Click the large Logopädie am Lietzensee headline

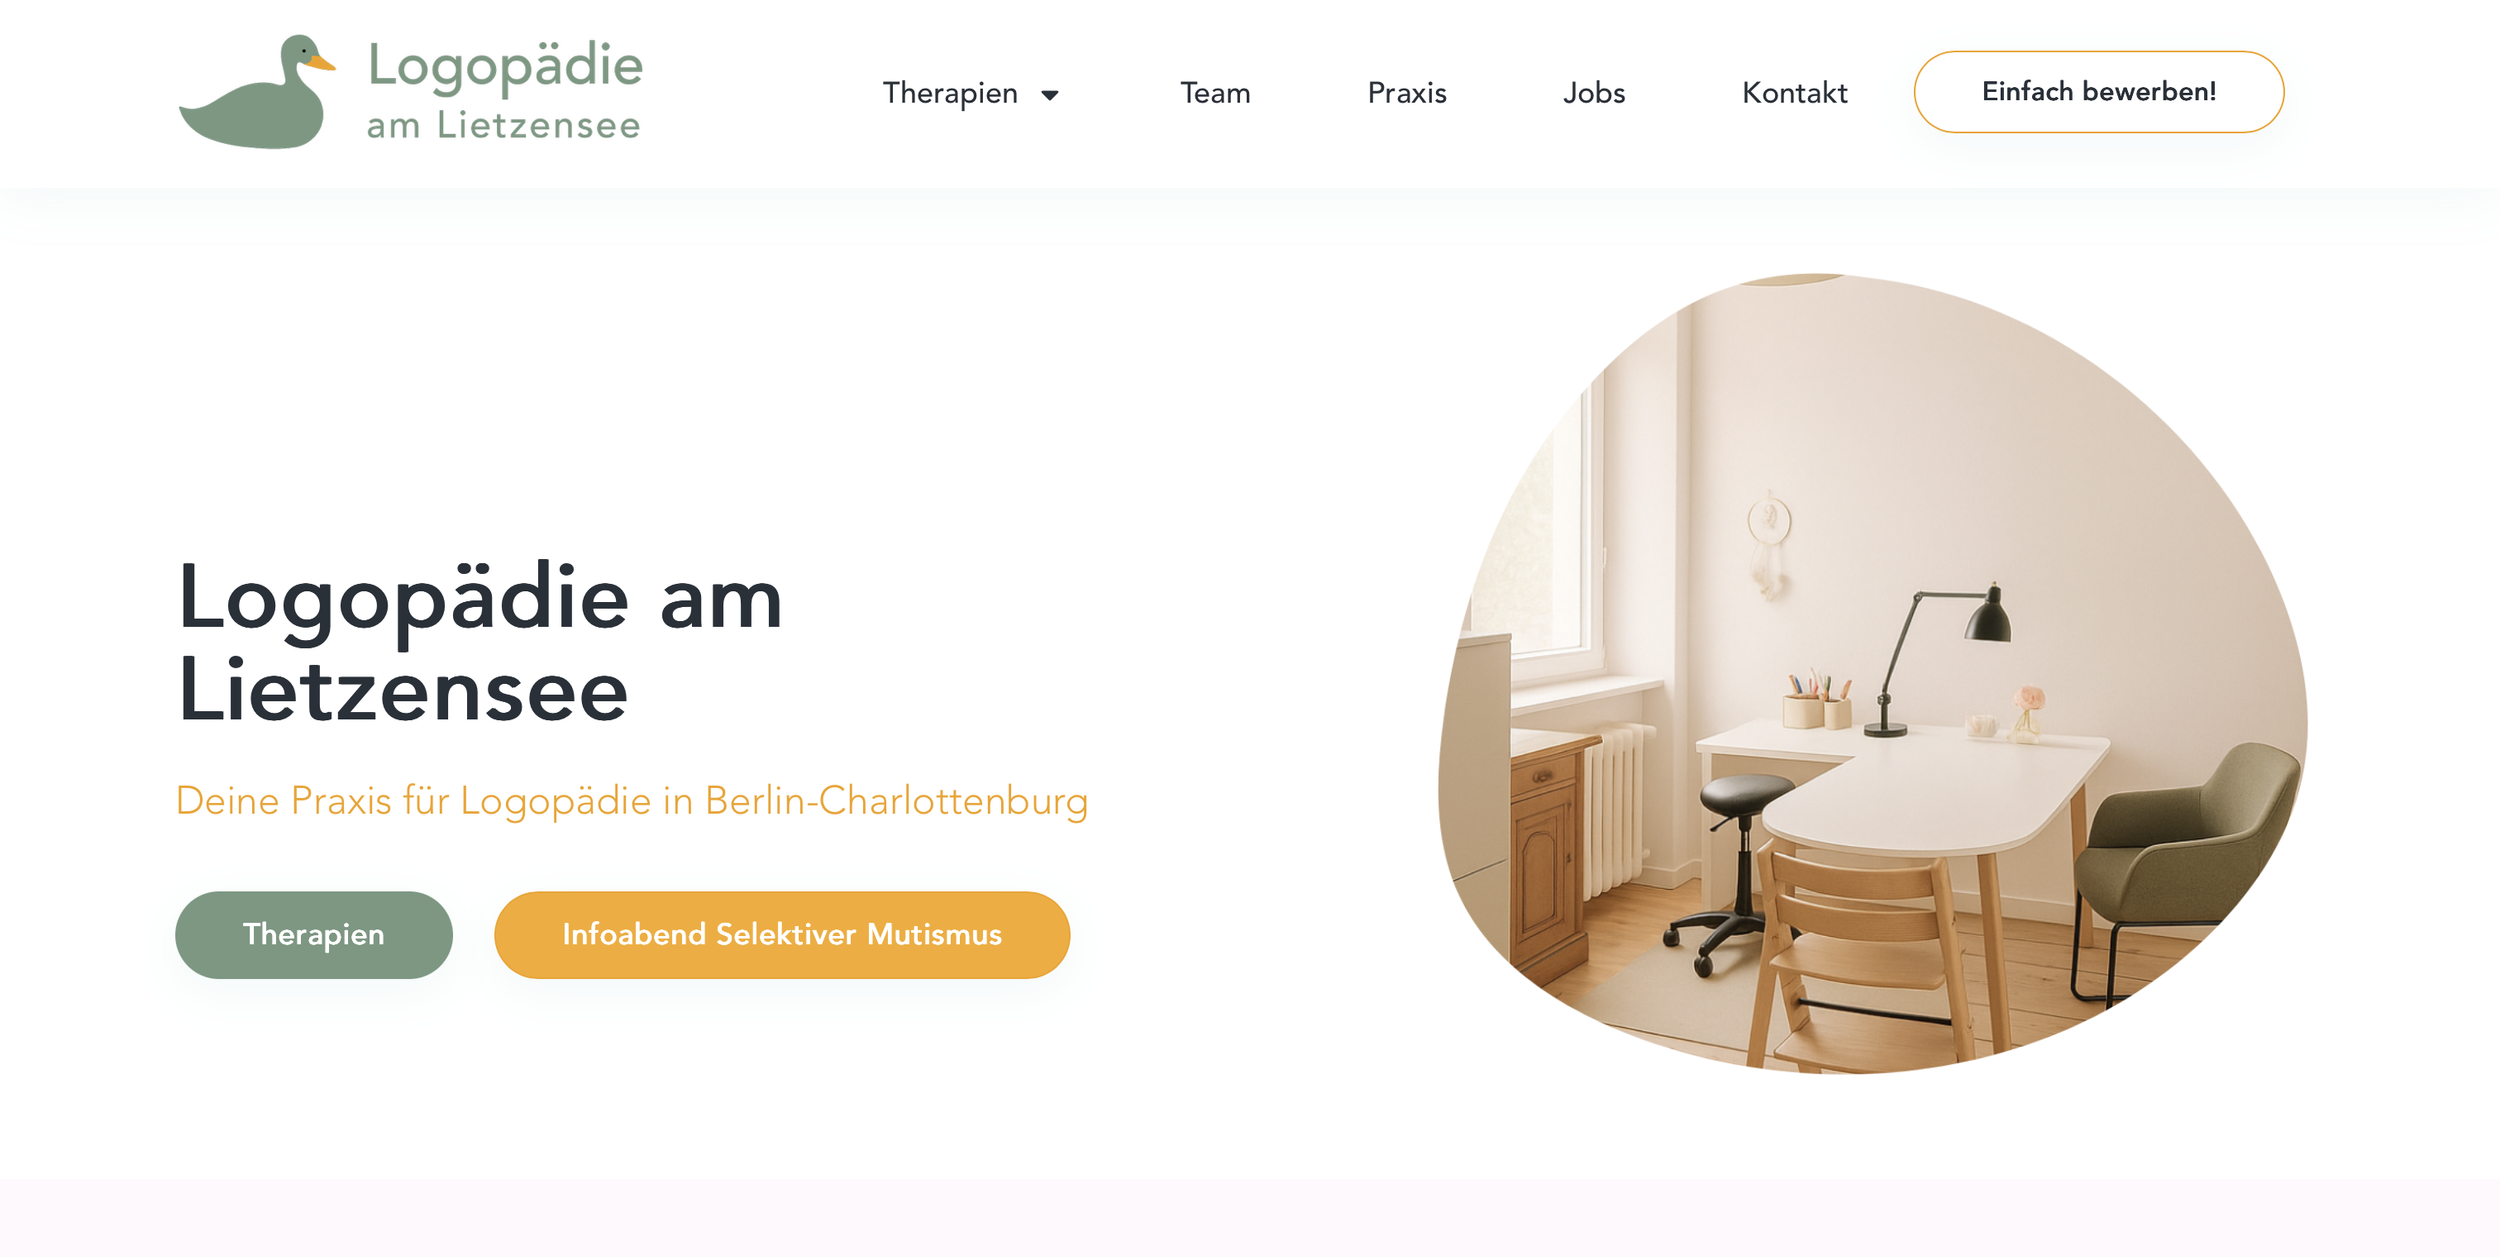[x=480, y=642]
